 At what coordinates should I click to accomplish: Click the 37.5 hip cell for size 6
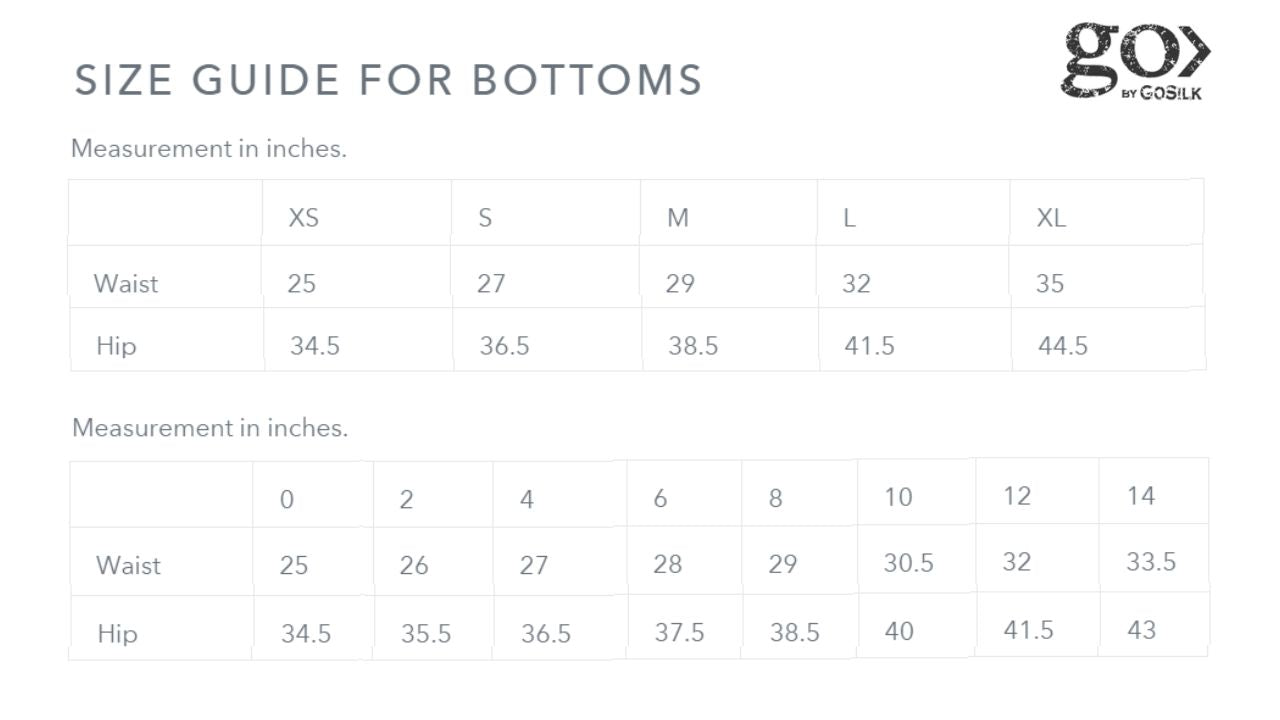[x=679, y=633]
